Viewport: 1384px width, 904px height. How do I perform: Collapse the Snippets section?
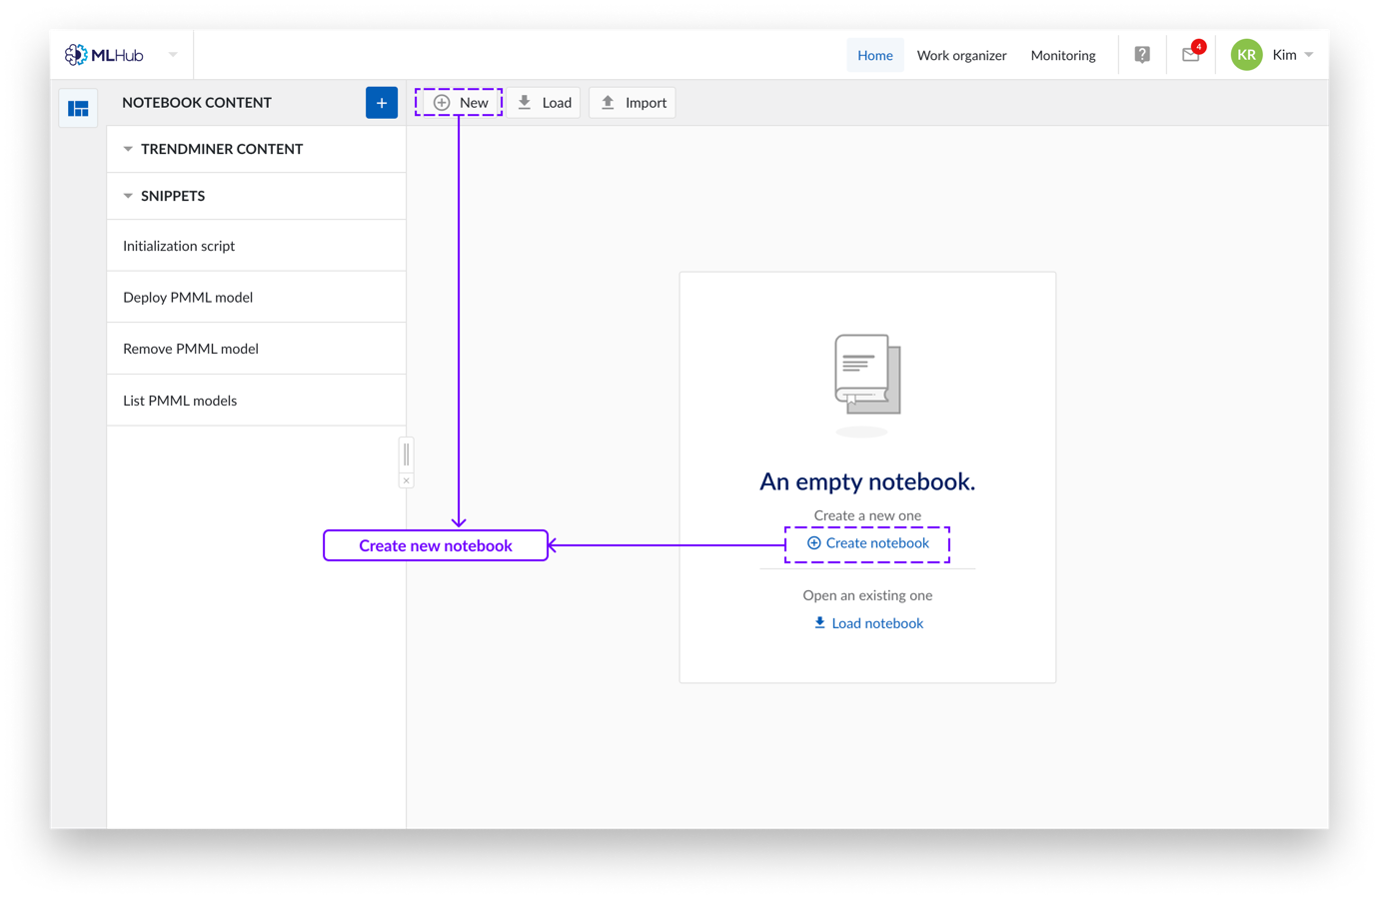click(128, 196)
